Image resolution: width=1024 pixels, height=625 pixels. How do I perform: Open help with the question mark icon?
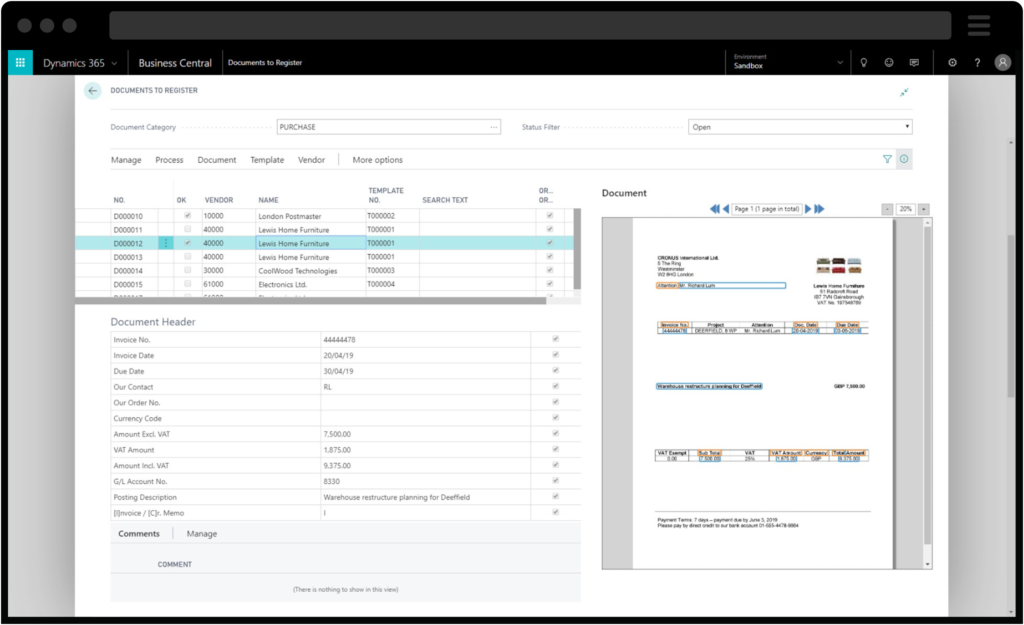977,62
